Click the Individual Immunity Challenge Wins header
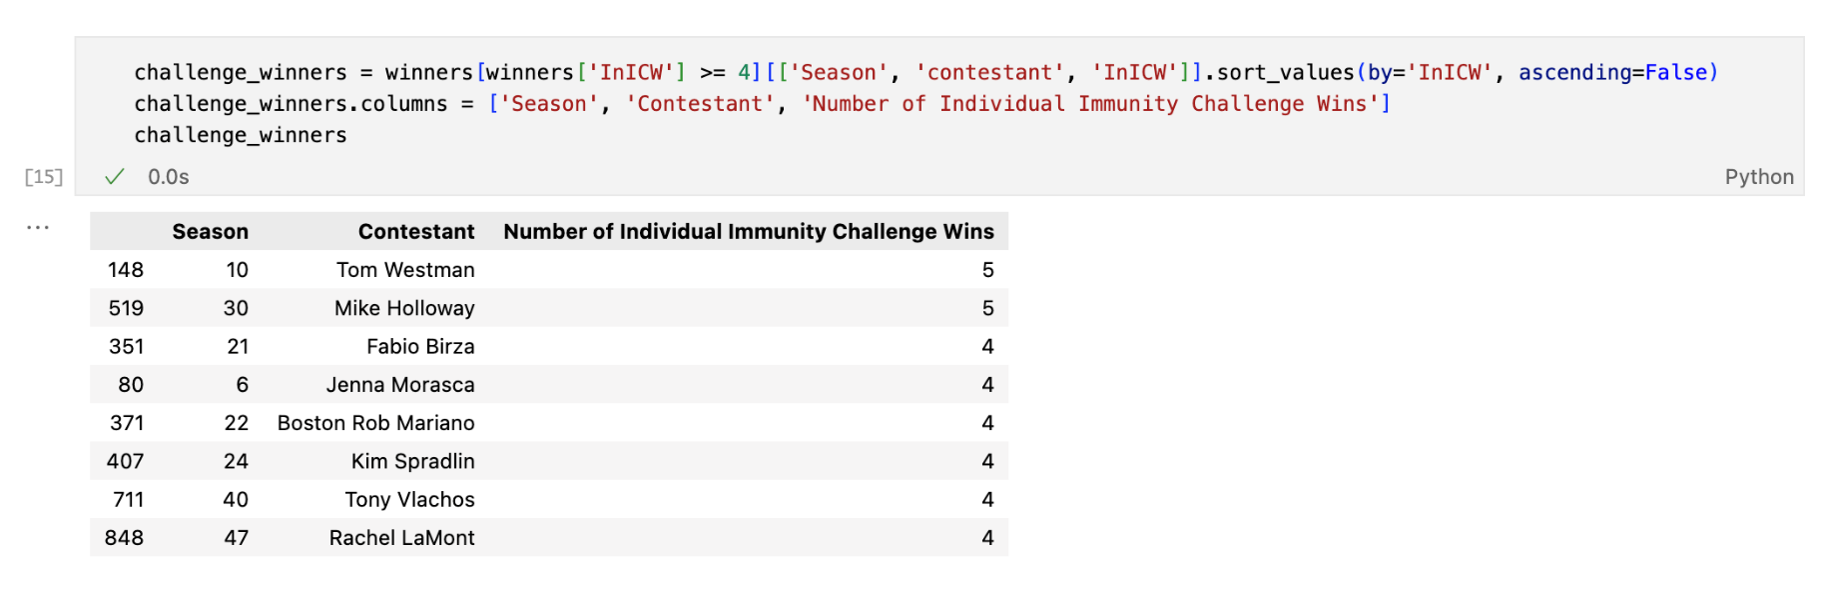The width and height of the screenshot is (1824, 605). point(748,232)
